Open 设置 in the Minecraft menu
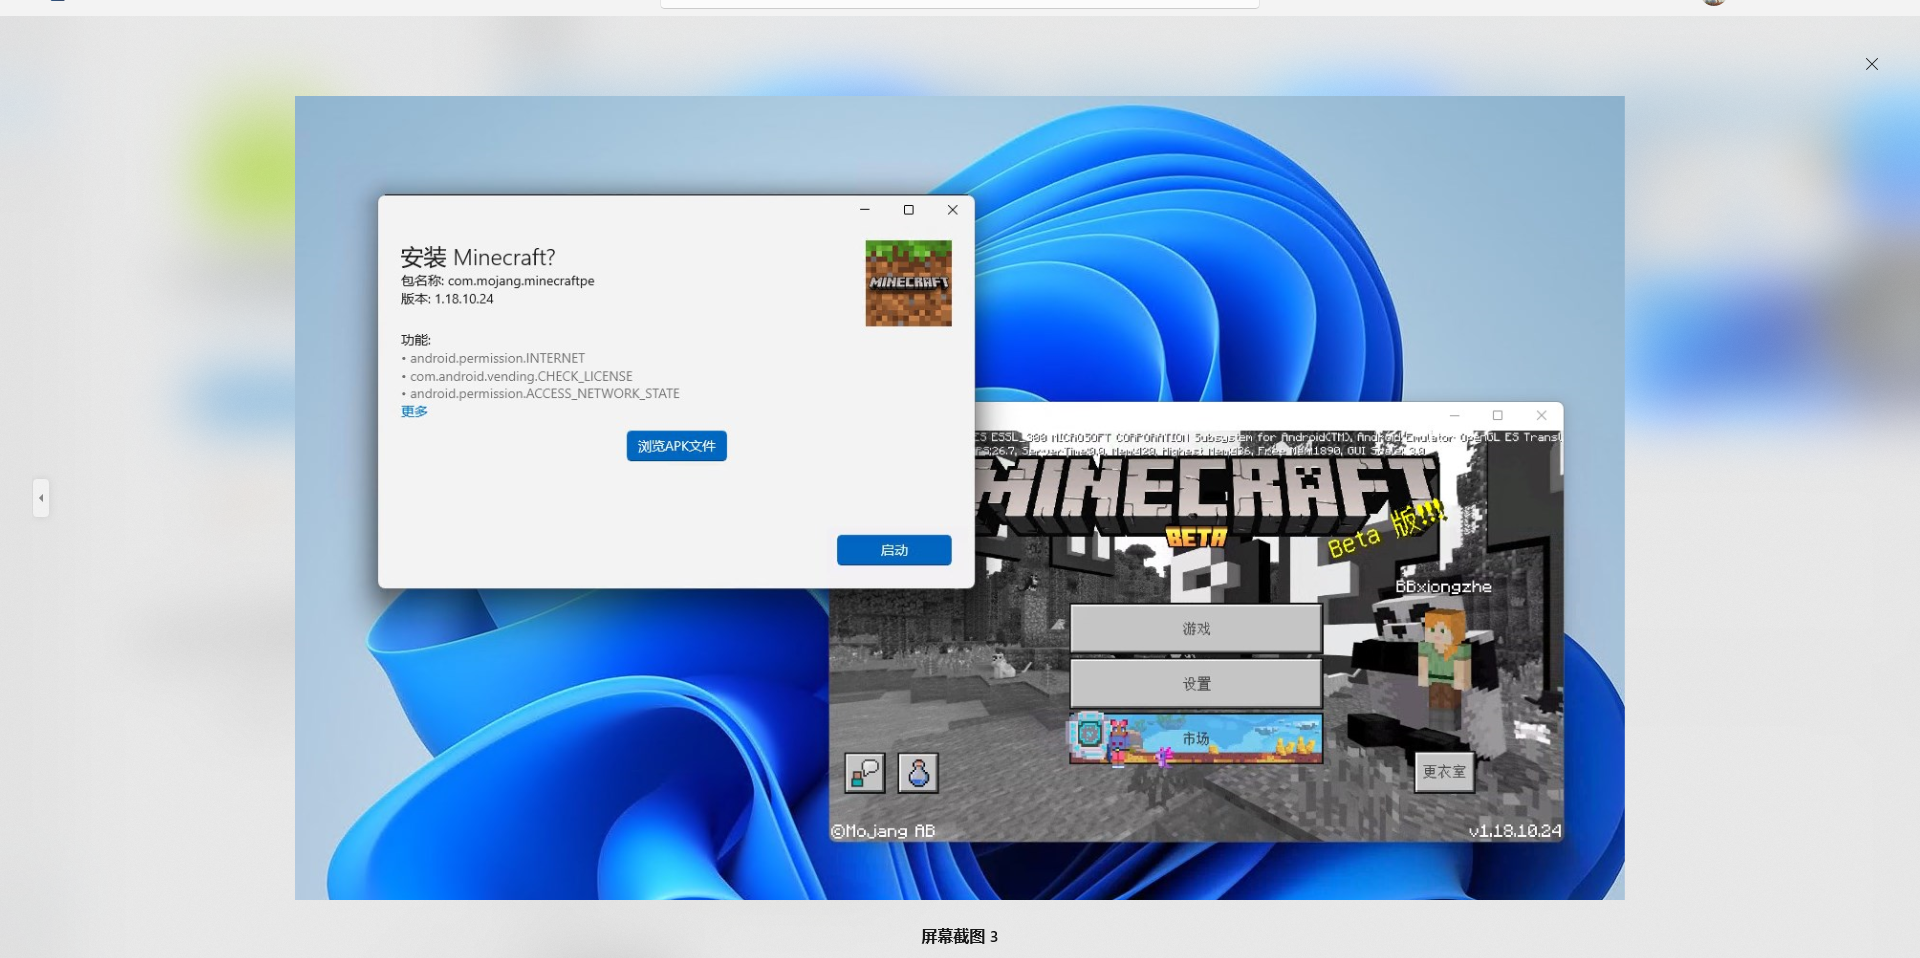Screen dimensions: 1920x958 [1196, 684]
